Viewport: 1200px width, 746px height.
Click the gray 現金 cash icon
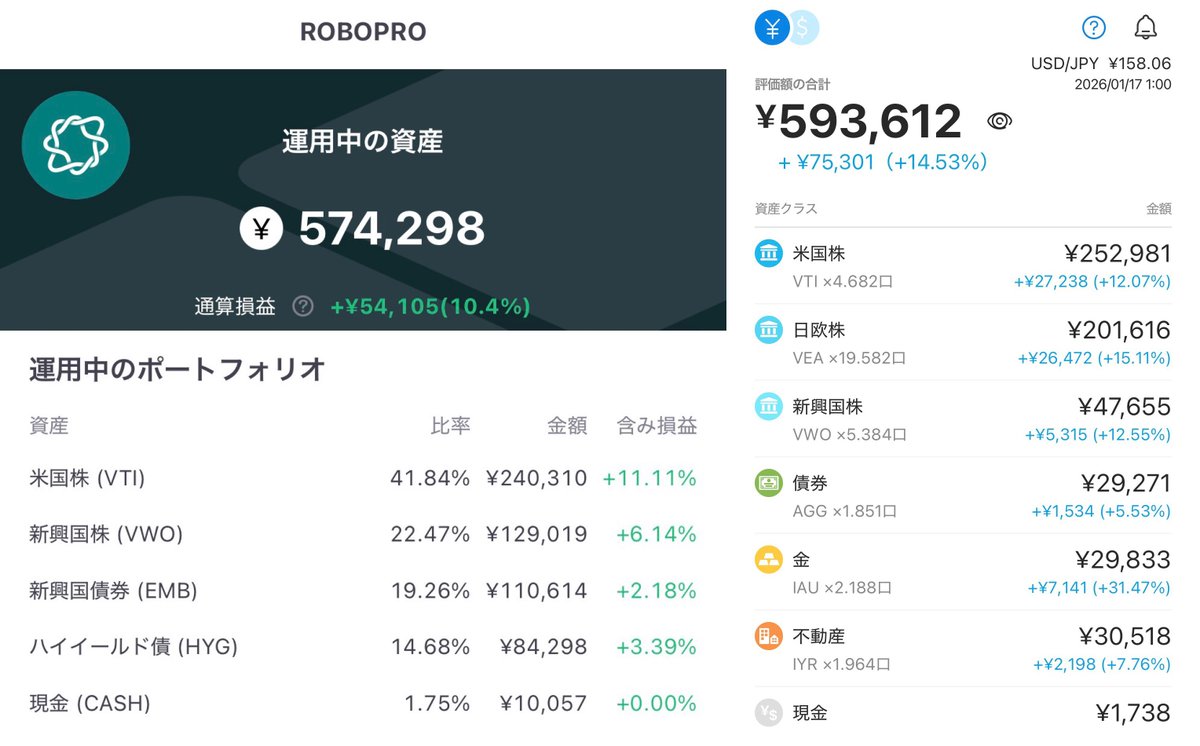coord(768,712)
